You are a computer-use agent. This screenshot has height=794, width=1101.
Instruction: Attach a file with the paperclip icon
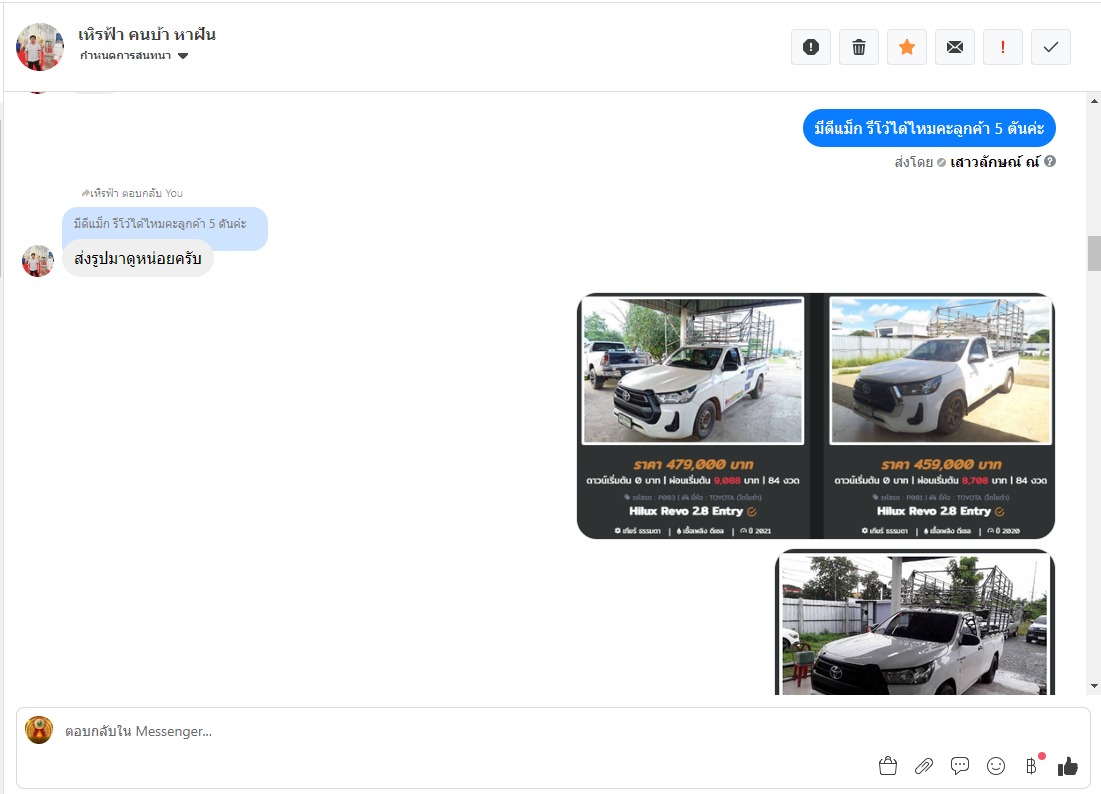point(924,766)
